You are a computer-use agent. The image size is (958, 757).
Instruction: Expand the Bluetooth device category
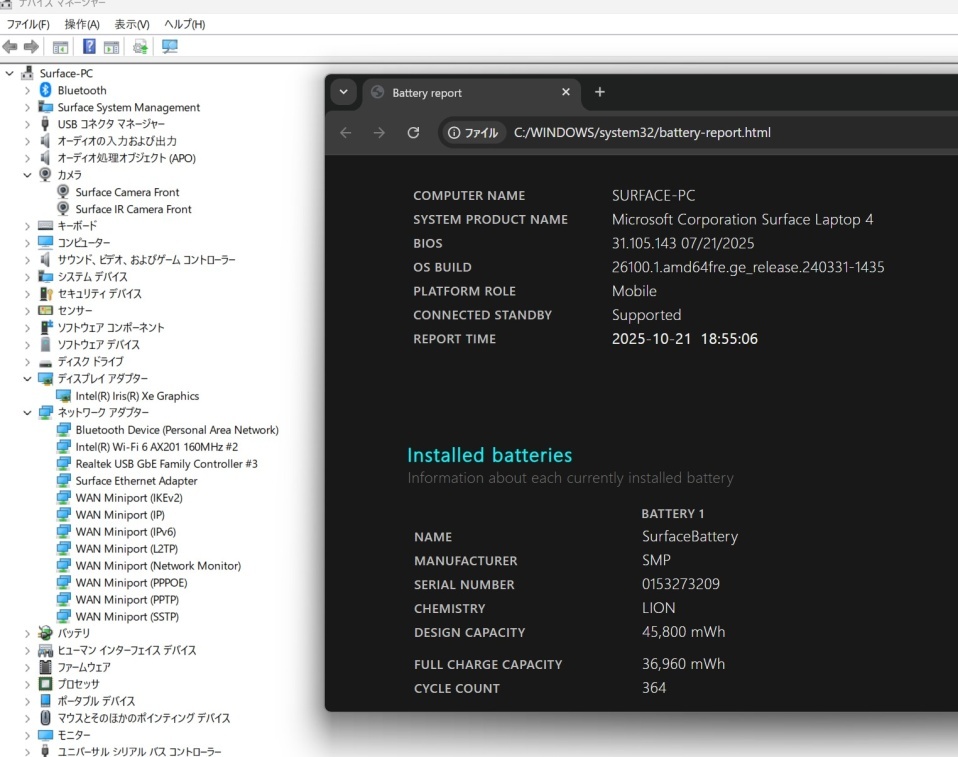(28, 90)
